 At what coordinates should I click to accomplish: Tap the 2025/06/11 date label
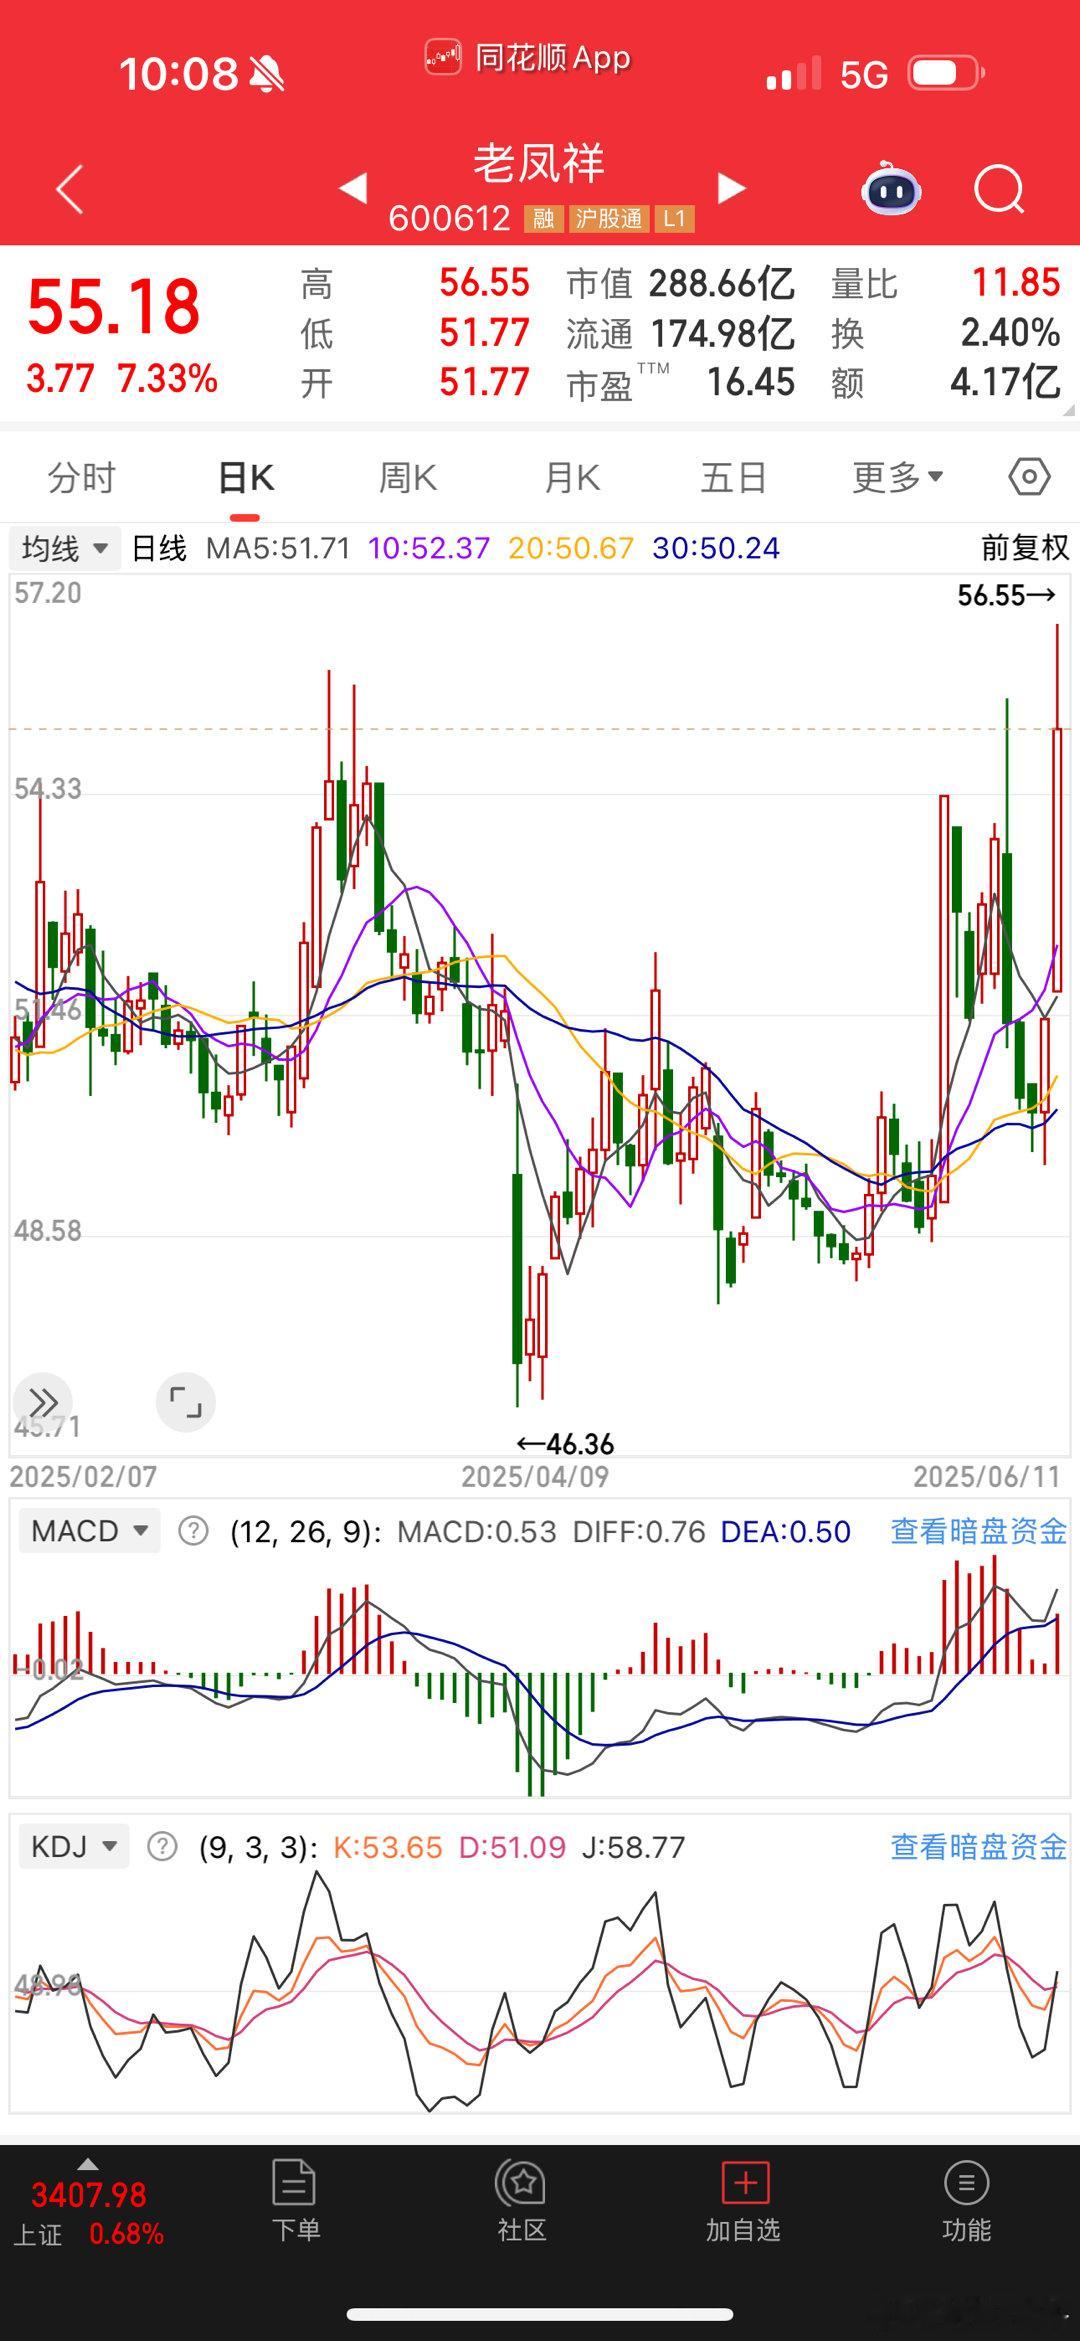(x=986, y=1477)
